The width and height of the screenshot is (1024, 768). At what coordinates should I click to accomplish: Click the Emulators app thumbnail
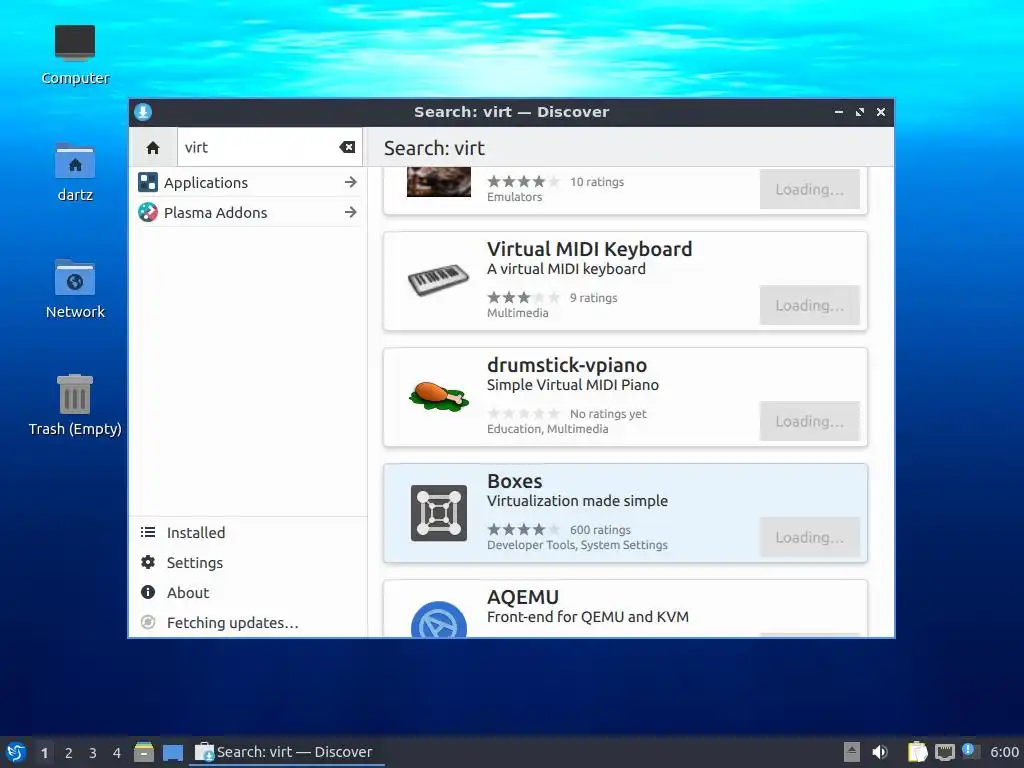[x=438, y=182]
